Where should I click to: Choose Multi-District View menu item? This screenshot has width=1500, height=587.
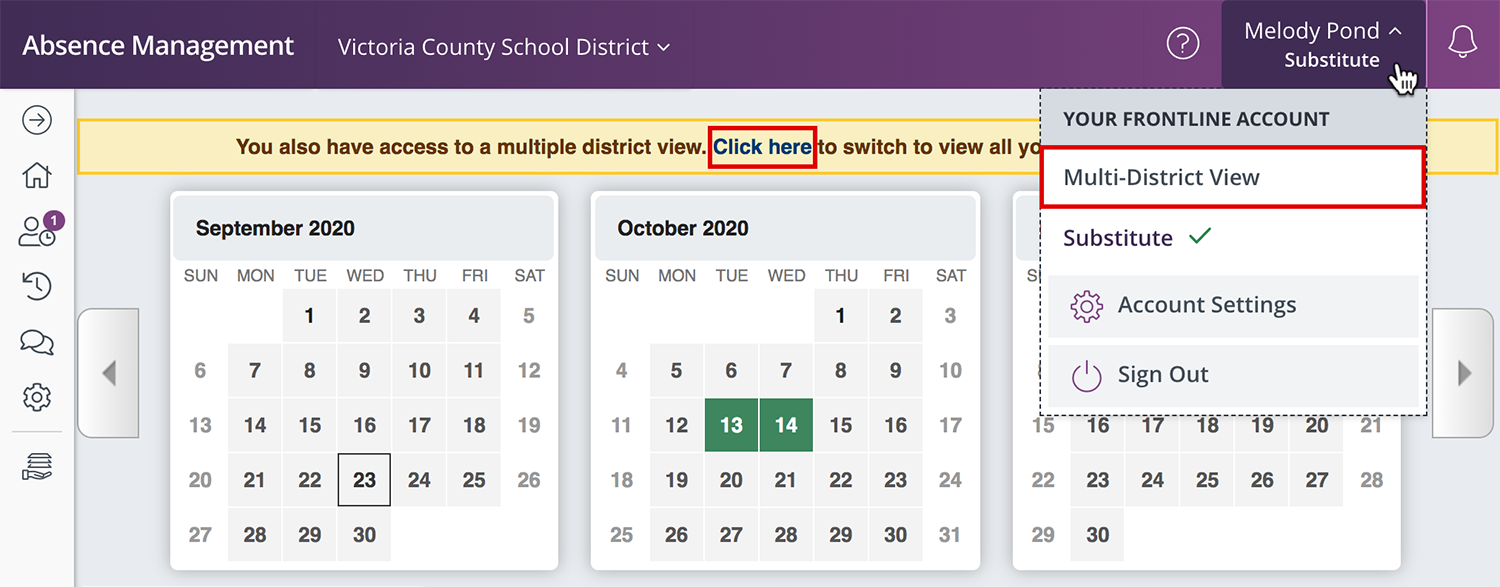point(1233,178)
